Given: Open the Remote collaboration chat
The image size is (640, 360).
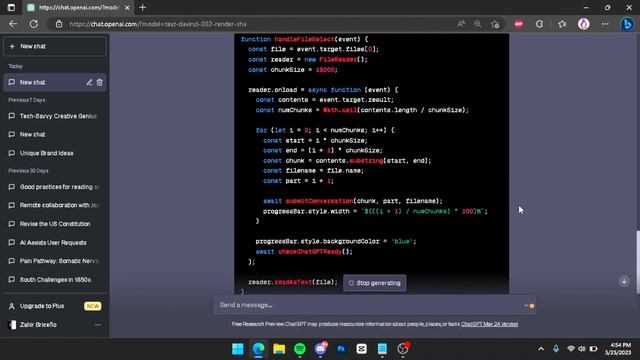Looking at the screenshot, I should pos(55,205).
